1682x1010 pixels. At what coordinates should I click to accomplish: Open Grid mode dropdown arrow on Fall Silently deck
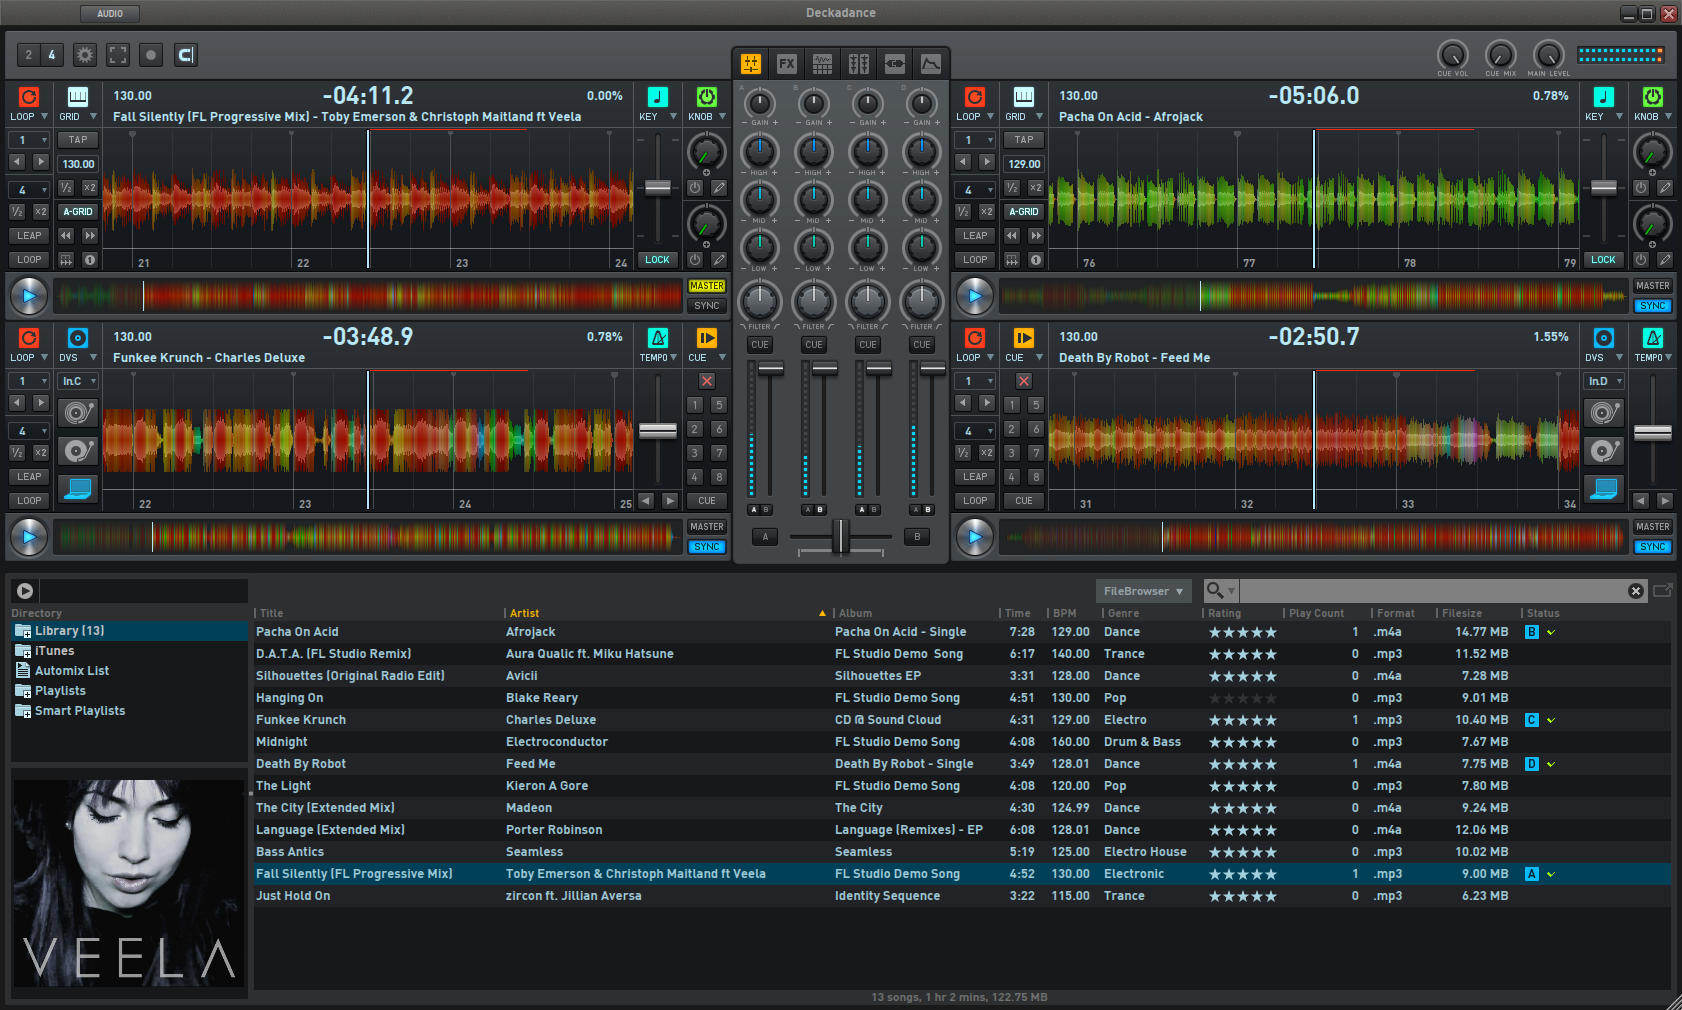pyautogui.click(x=94, y=117)
